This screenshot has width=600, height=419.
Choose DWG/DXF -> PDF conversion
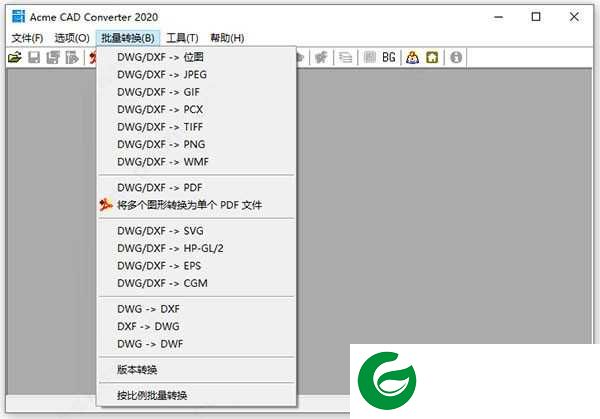(197, 187)
